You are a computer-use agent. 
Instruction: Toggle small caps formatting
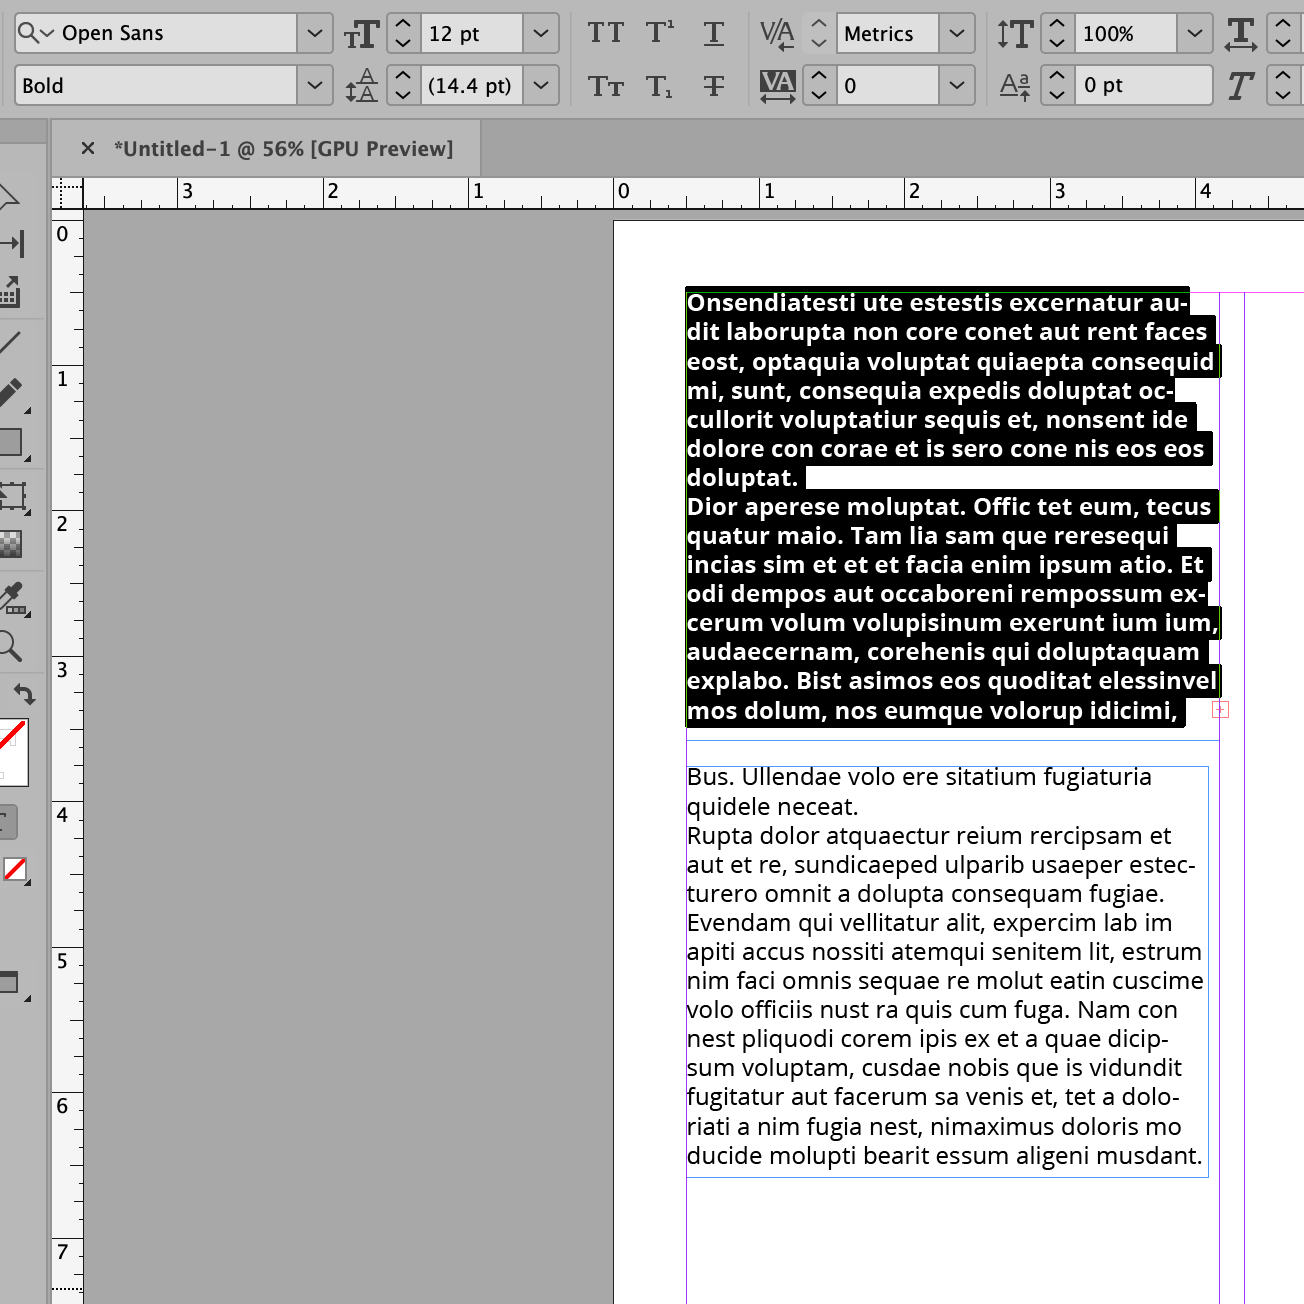click(x=606, y=86)
